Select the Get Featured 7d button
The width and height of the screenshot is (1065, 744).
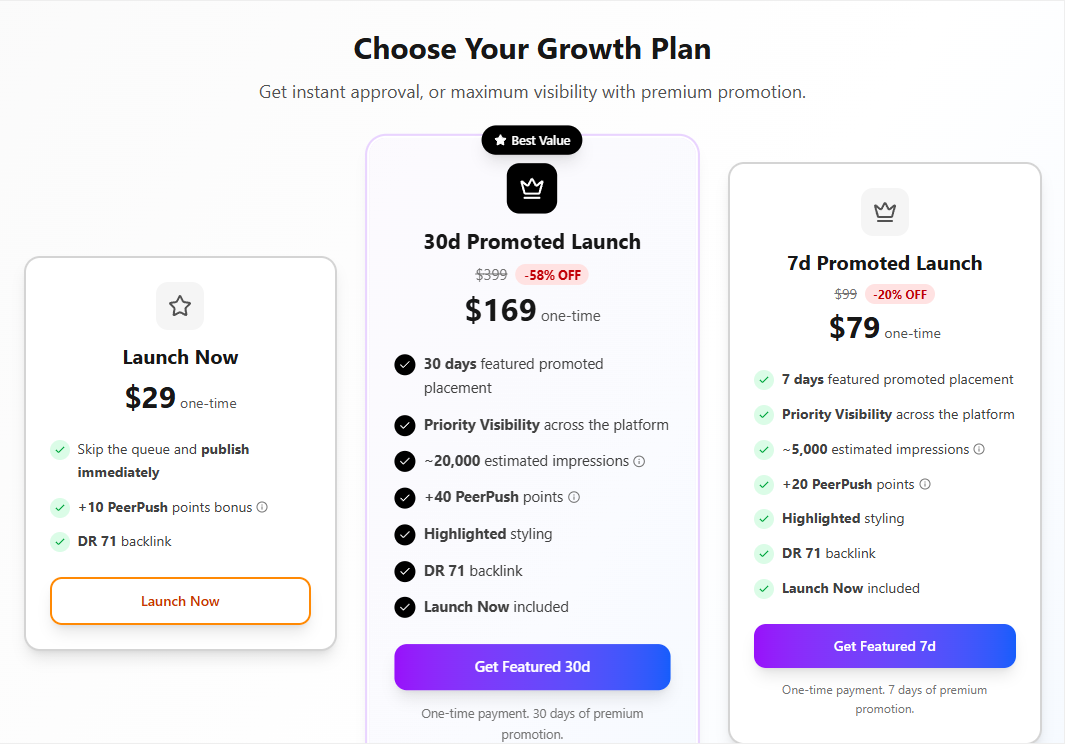point(884,646)
